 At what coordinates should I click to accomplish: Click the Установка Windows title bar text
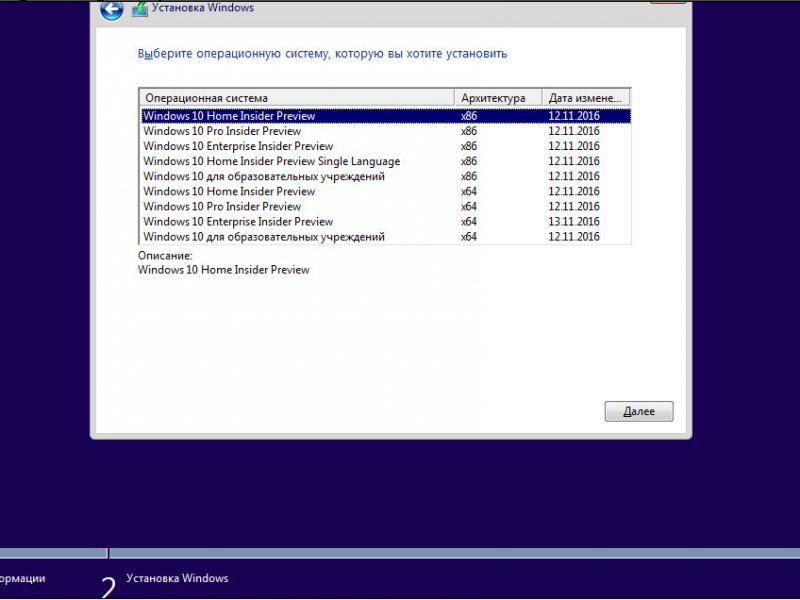click(x=203, y=8)
